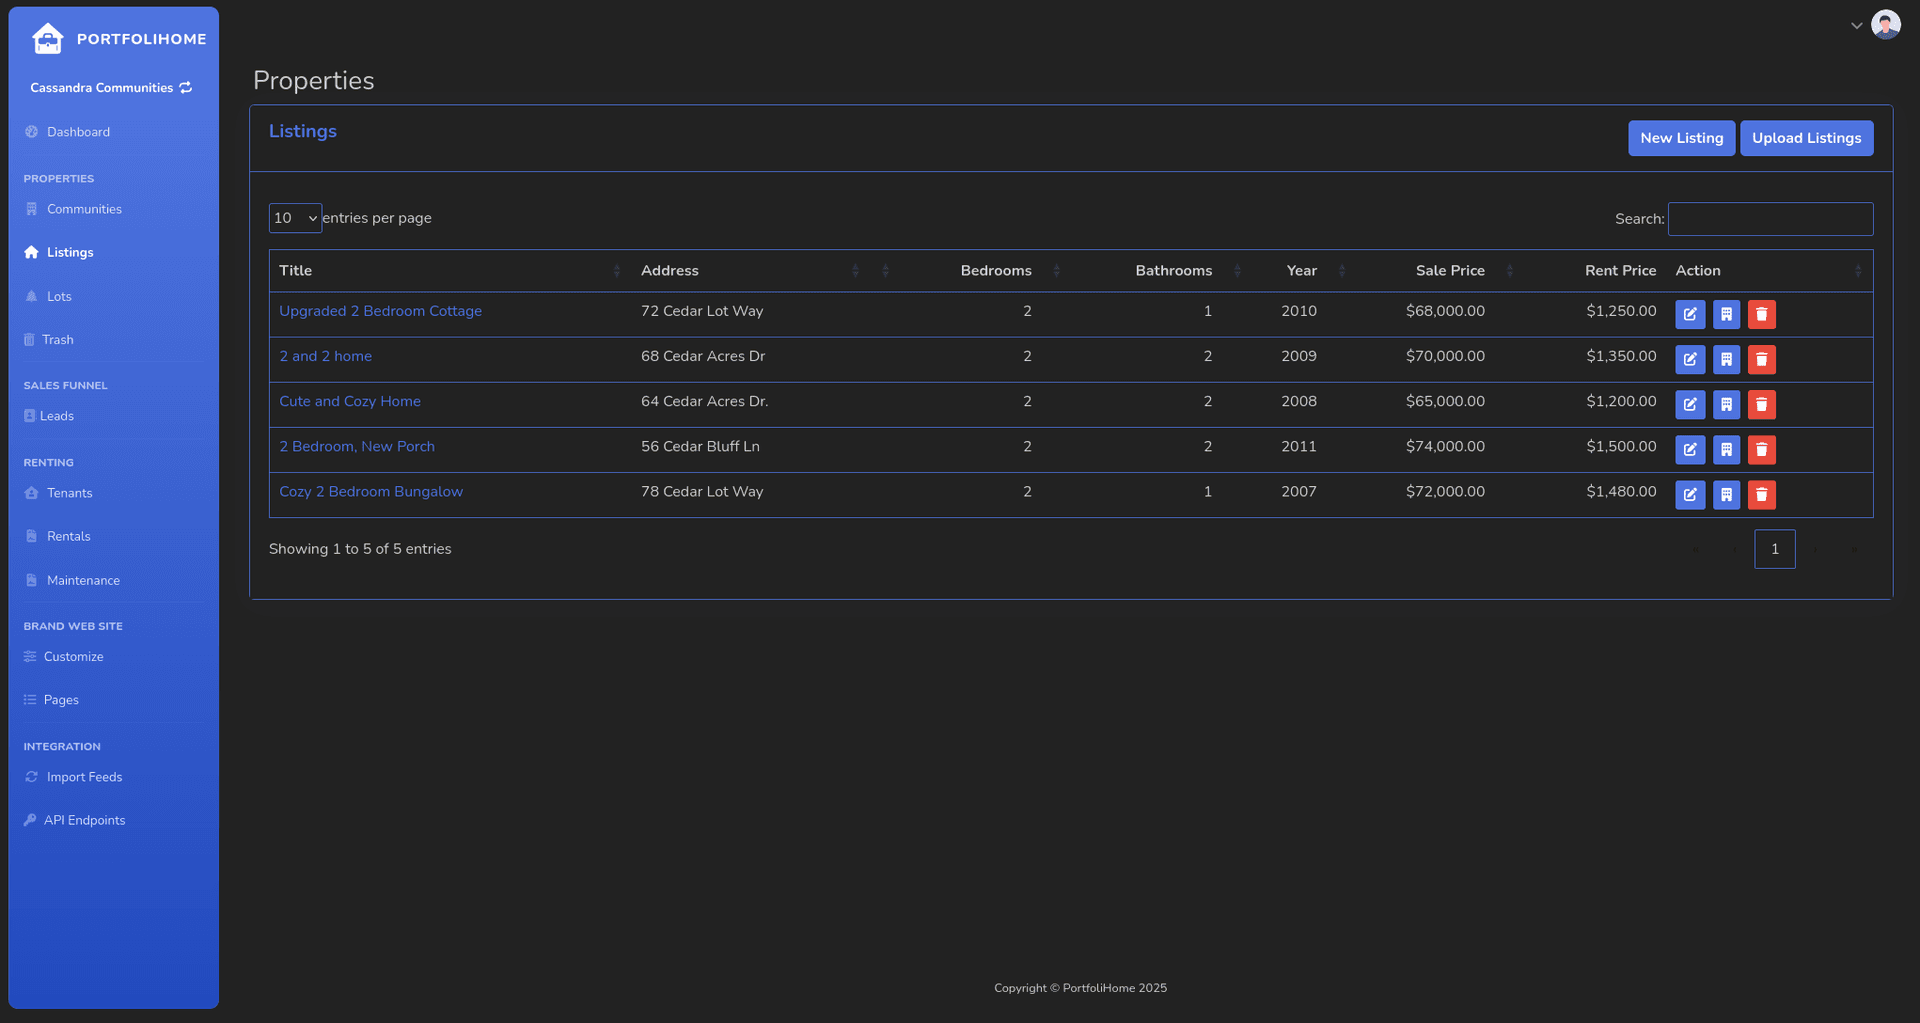Screen dimensions: 1920x1023
Task: Delete the Cozy 2 Bedroom Bungalow listing
Action: click(1761, 494)
